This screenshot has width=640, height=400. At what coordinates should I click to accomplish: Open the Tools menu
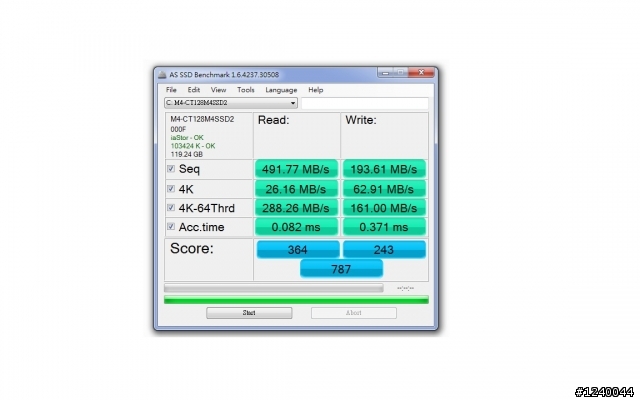[x=245, y=90]
